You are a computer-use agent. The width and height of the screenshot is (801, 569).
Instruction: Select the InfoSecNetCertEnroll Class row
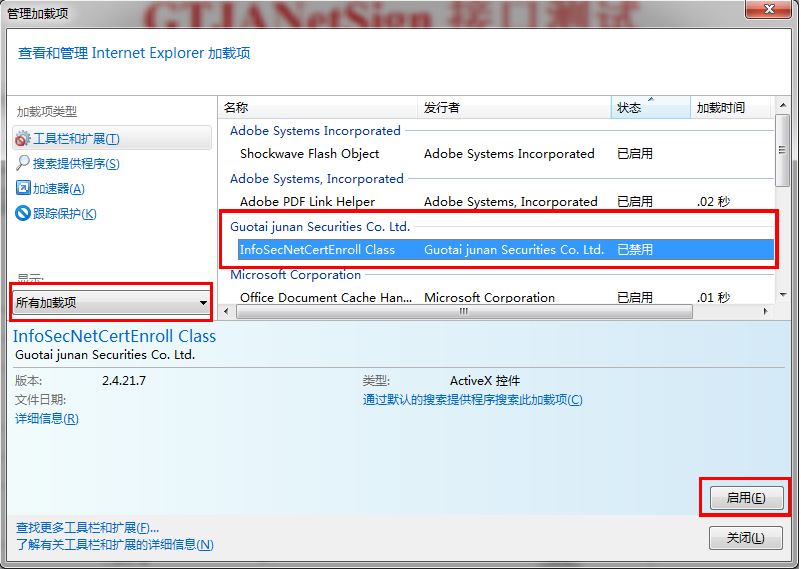tap(506, 250)
